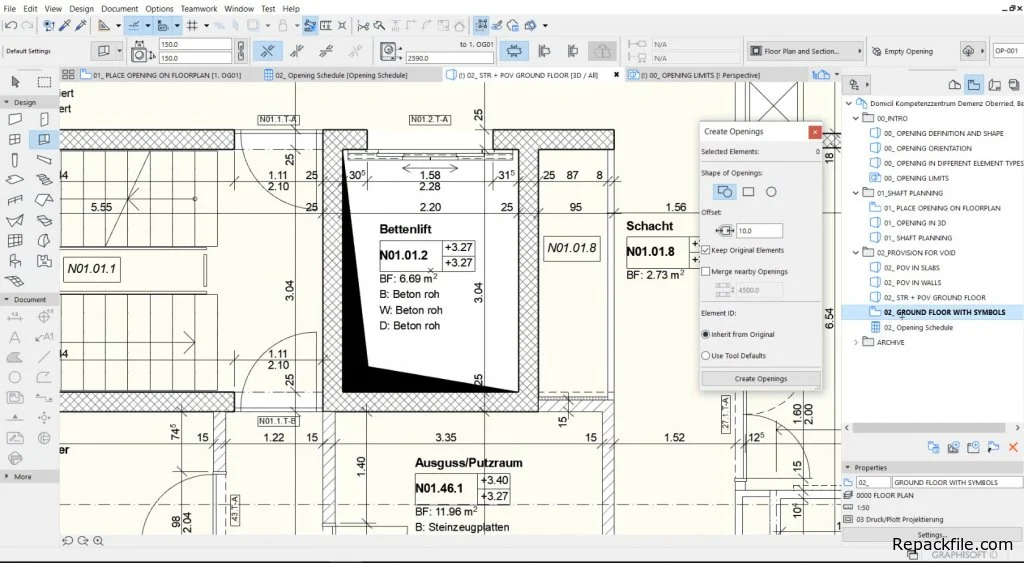Select the polygonal opening shape

[724, 192]
